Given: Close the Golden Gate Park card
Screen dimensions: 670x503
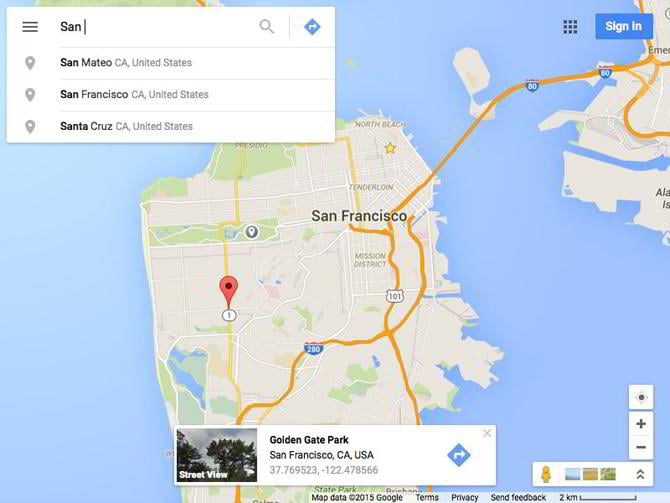Looking at the screenshot, I should (x=487, y=433).
